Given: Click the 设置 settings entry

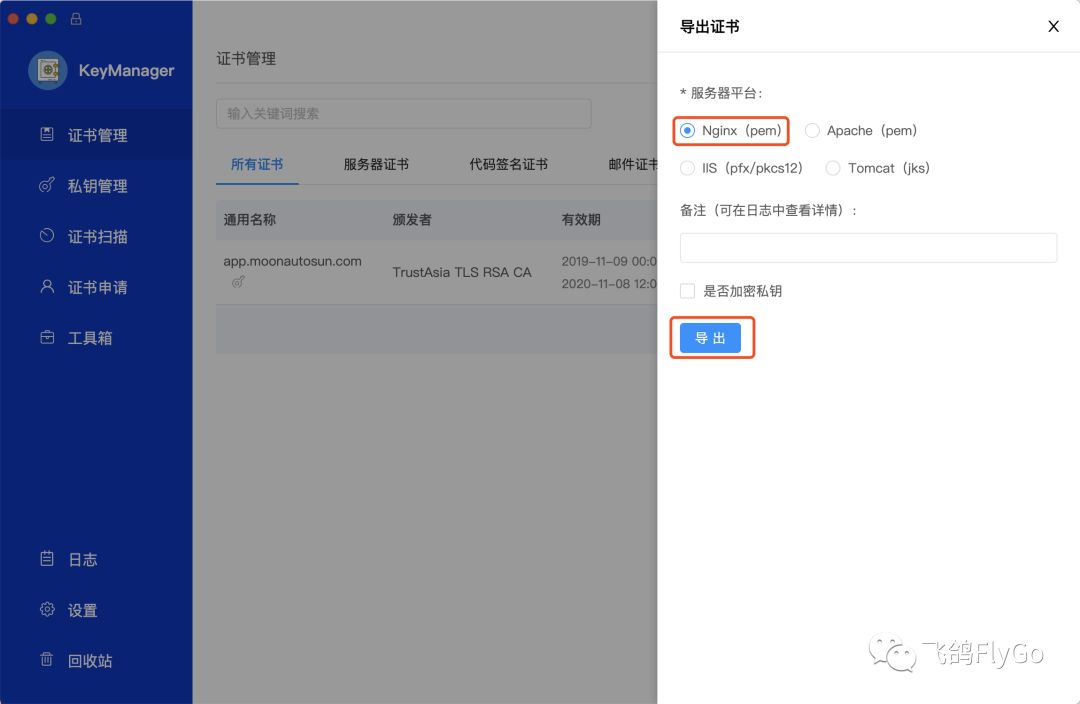Looking at the screenshot, I should tap(46, 610).
